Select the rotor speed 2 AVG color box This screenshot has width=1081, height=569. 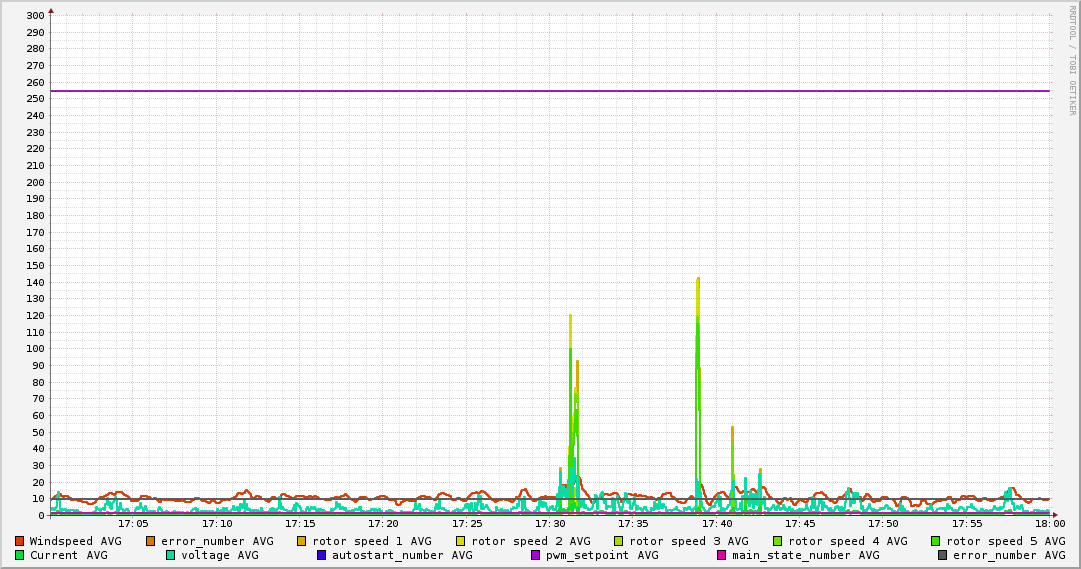point(461,541)
